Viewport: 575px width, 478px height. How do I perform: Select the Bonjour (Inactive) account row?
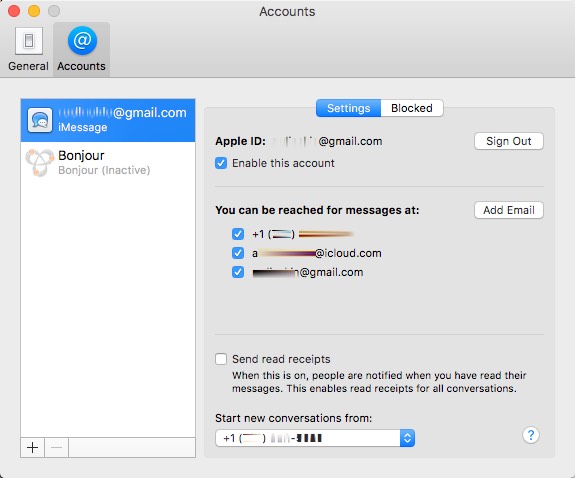point(108,163)
